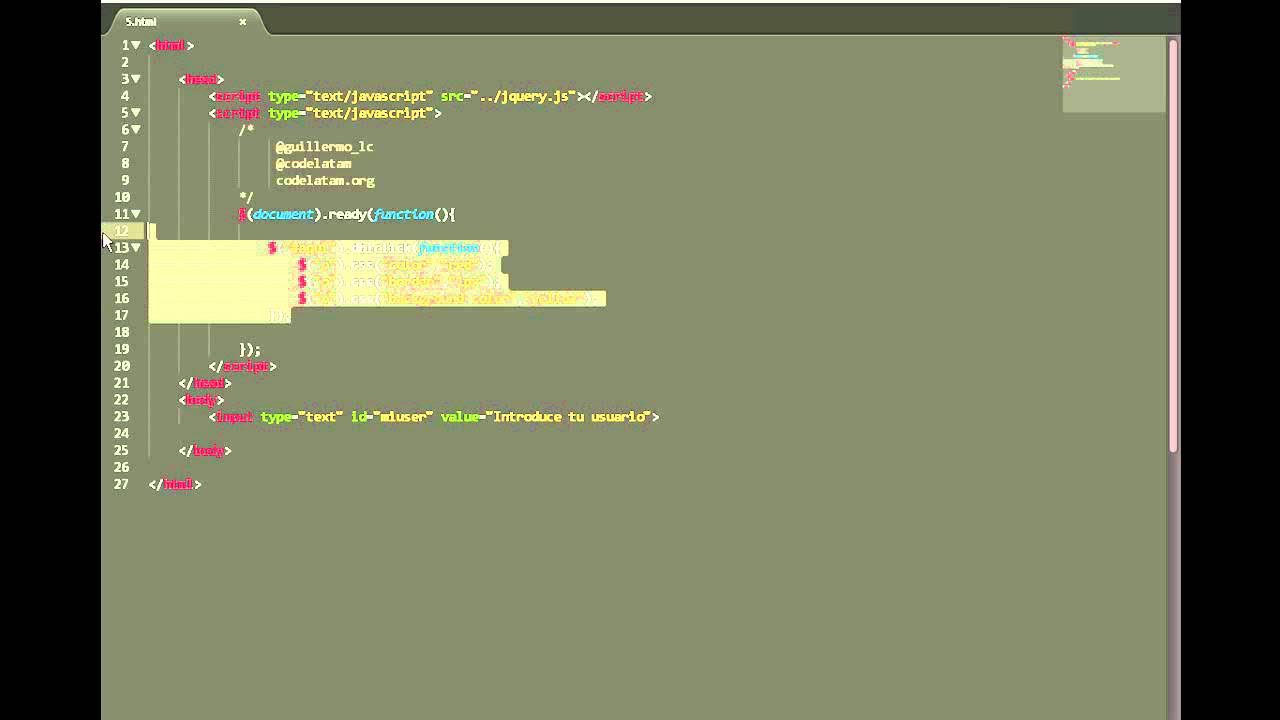Click the codelatam.org comment text
Viewport: 1280px width, 720px height.
[325, 180]
